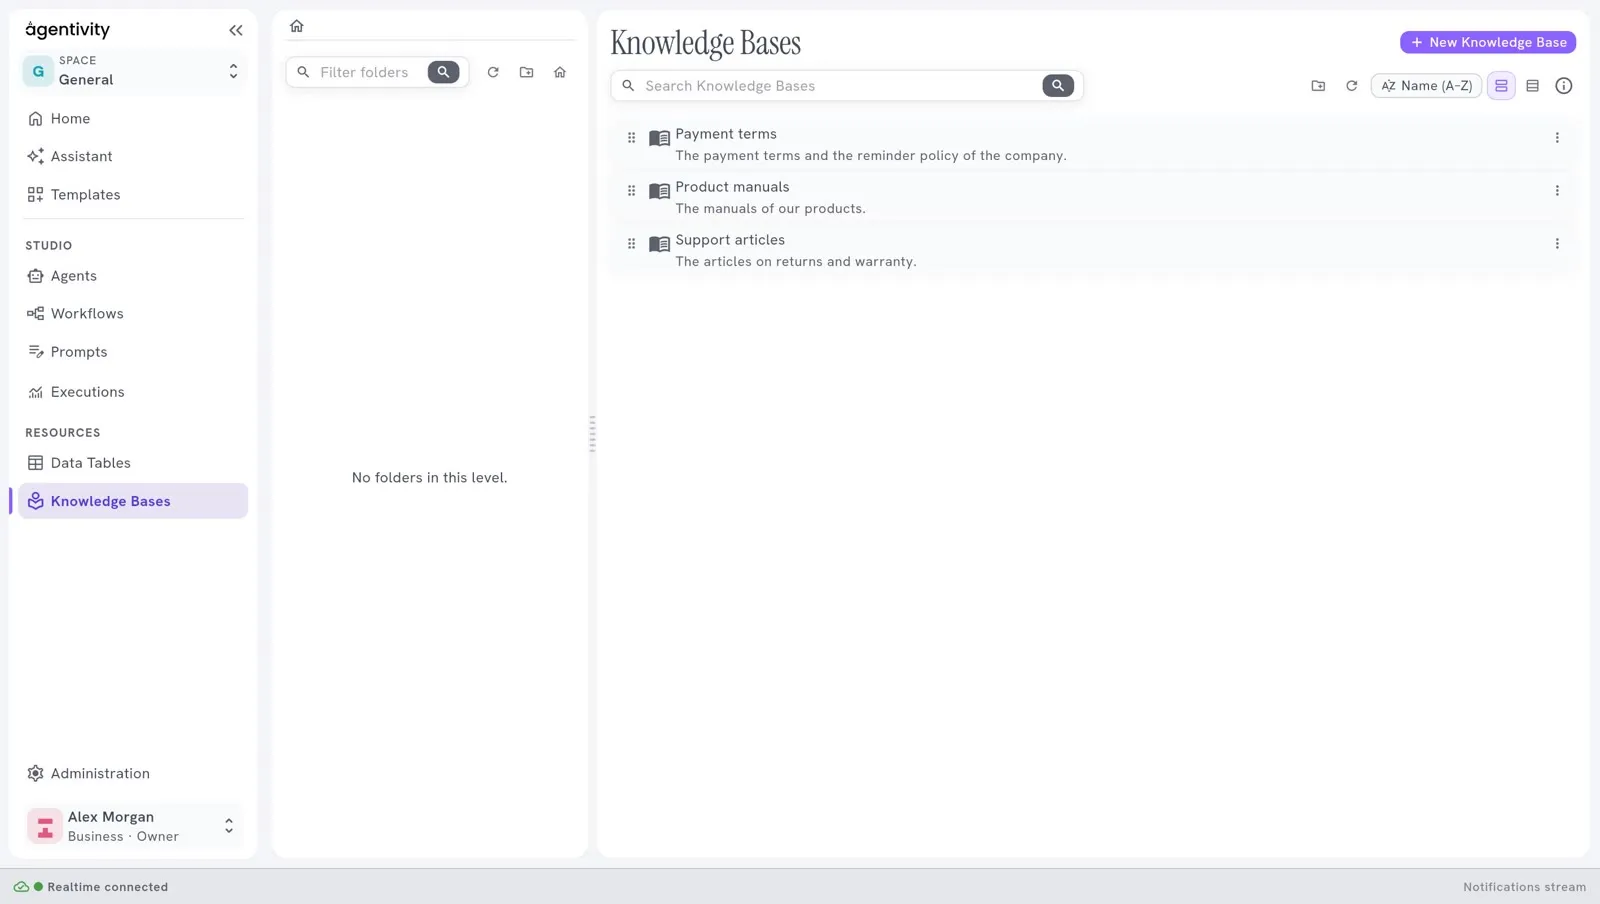
Task: Expand Alex Morgan account menu
Action: [133, 826]
